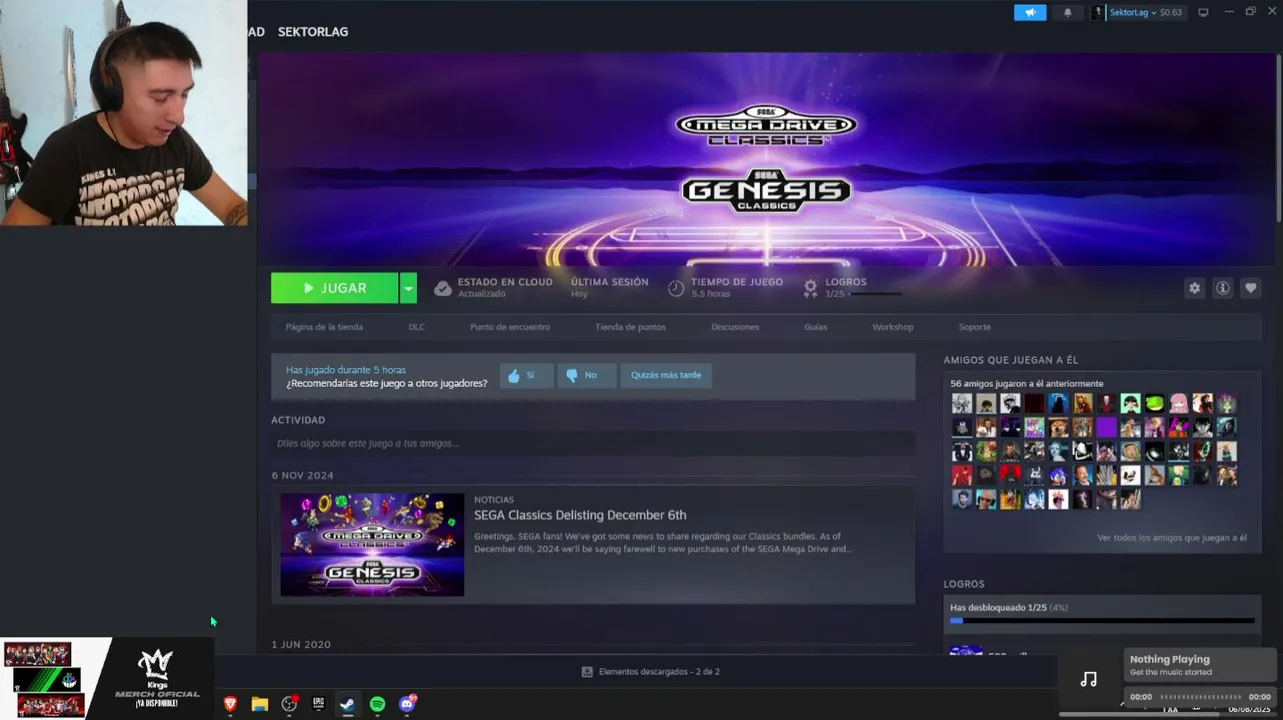The width and height of the screenshot is (1283, 720).
Task: Open SEGA Classics Delisting December 6th headline
Action: tap(580, 515)
